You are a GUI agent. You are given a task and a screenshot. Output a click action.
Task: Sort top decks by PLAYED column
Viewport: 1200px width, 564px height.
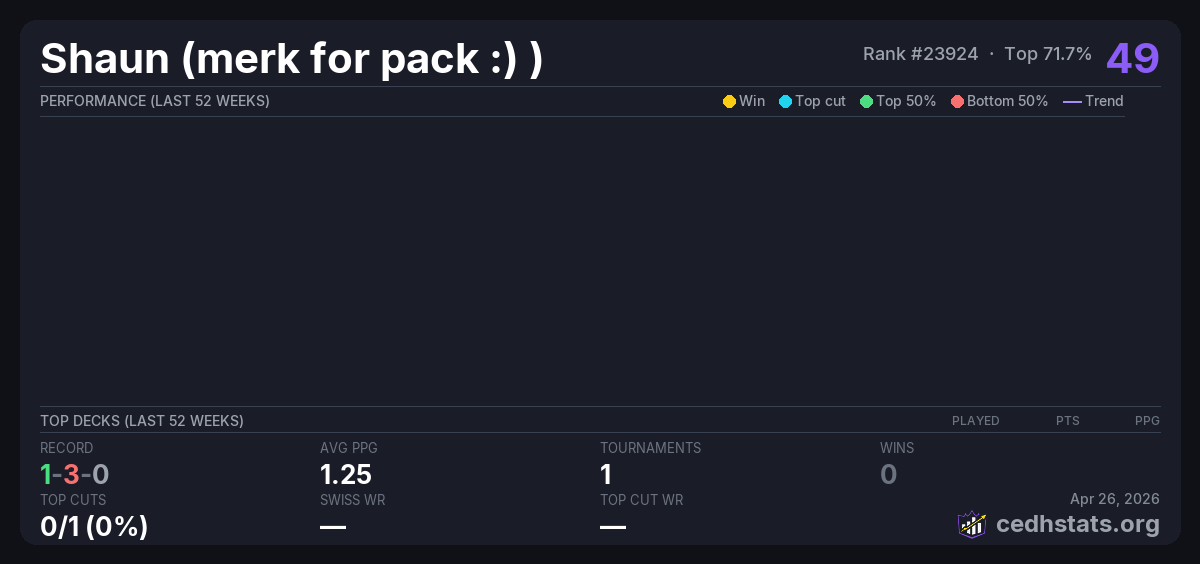[975, 421]
